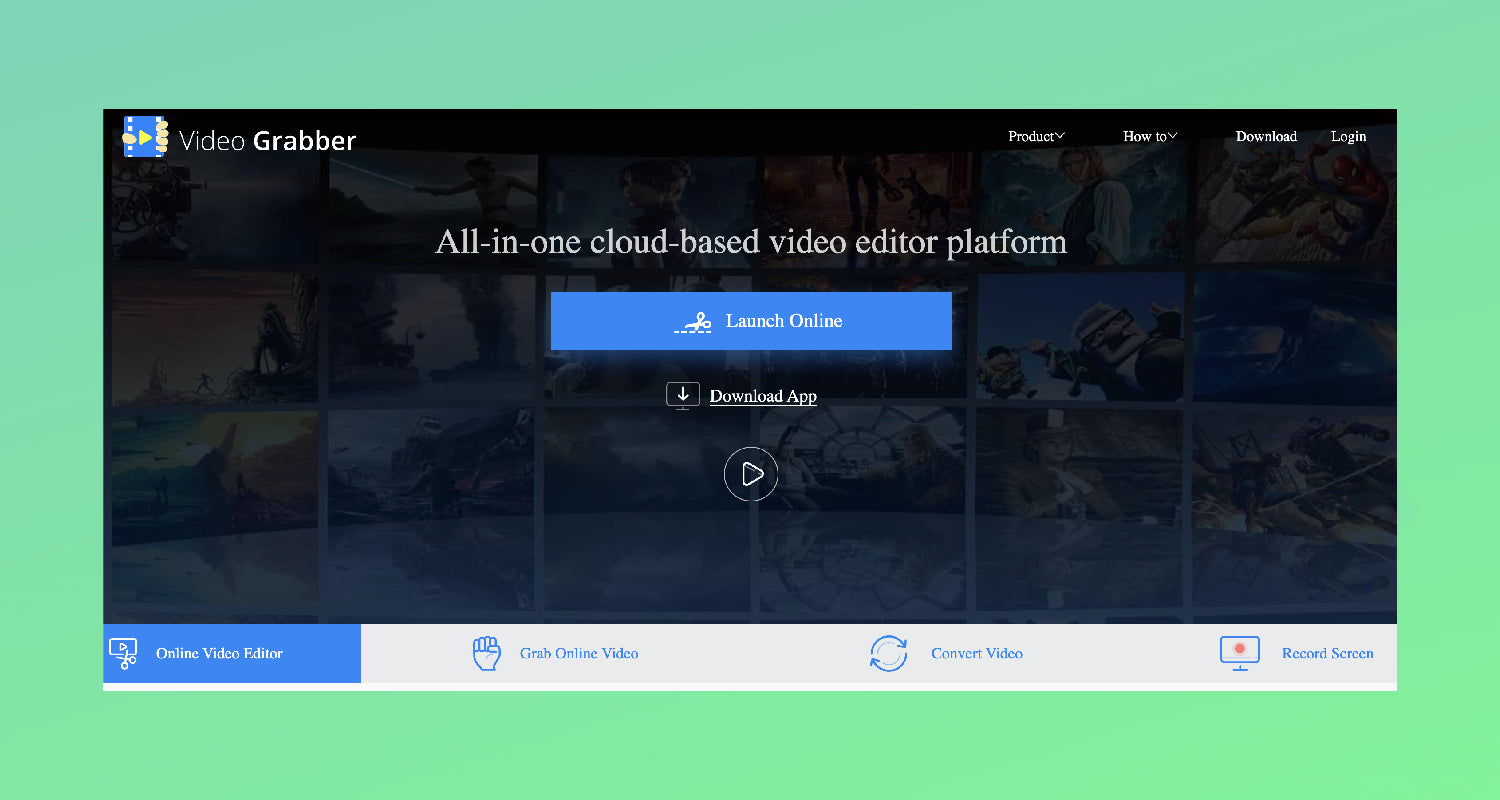The height and width of the screenshot is (800, 1500).
Task: Click the fist icon for Grab Online Video
Action: (486, 654)
